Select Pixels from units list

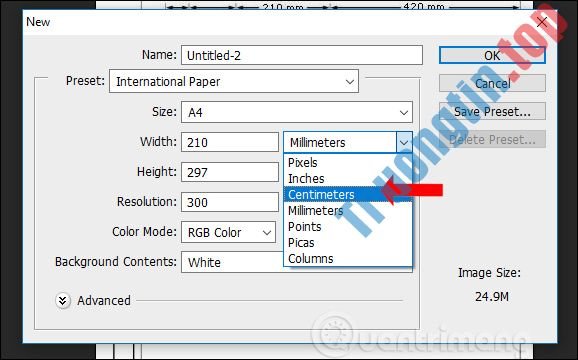[x=348, y=162]
